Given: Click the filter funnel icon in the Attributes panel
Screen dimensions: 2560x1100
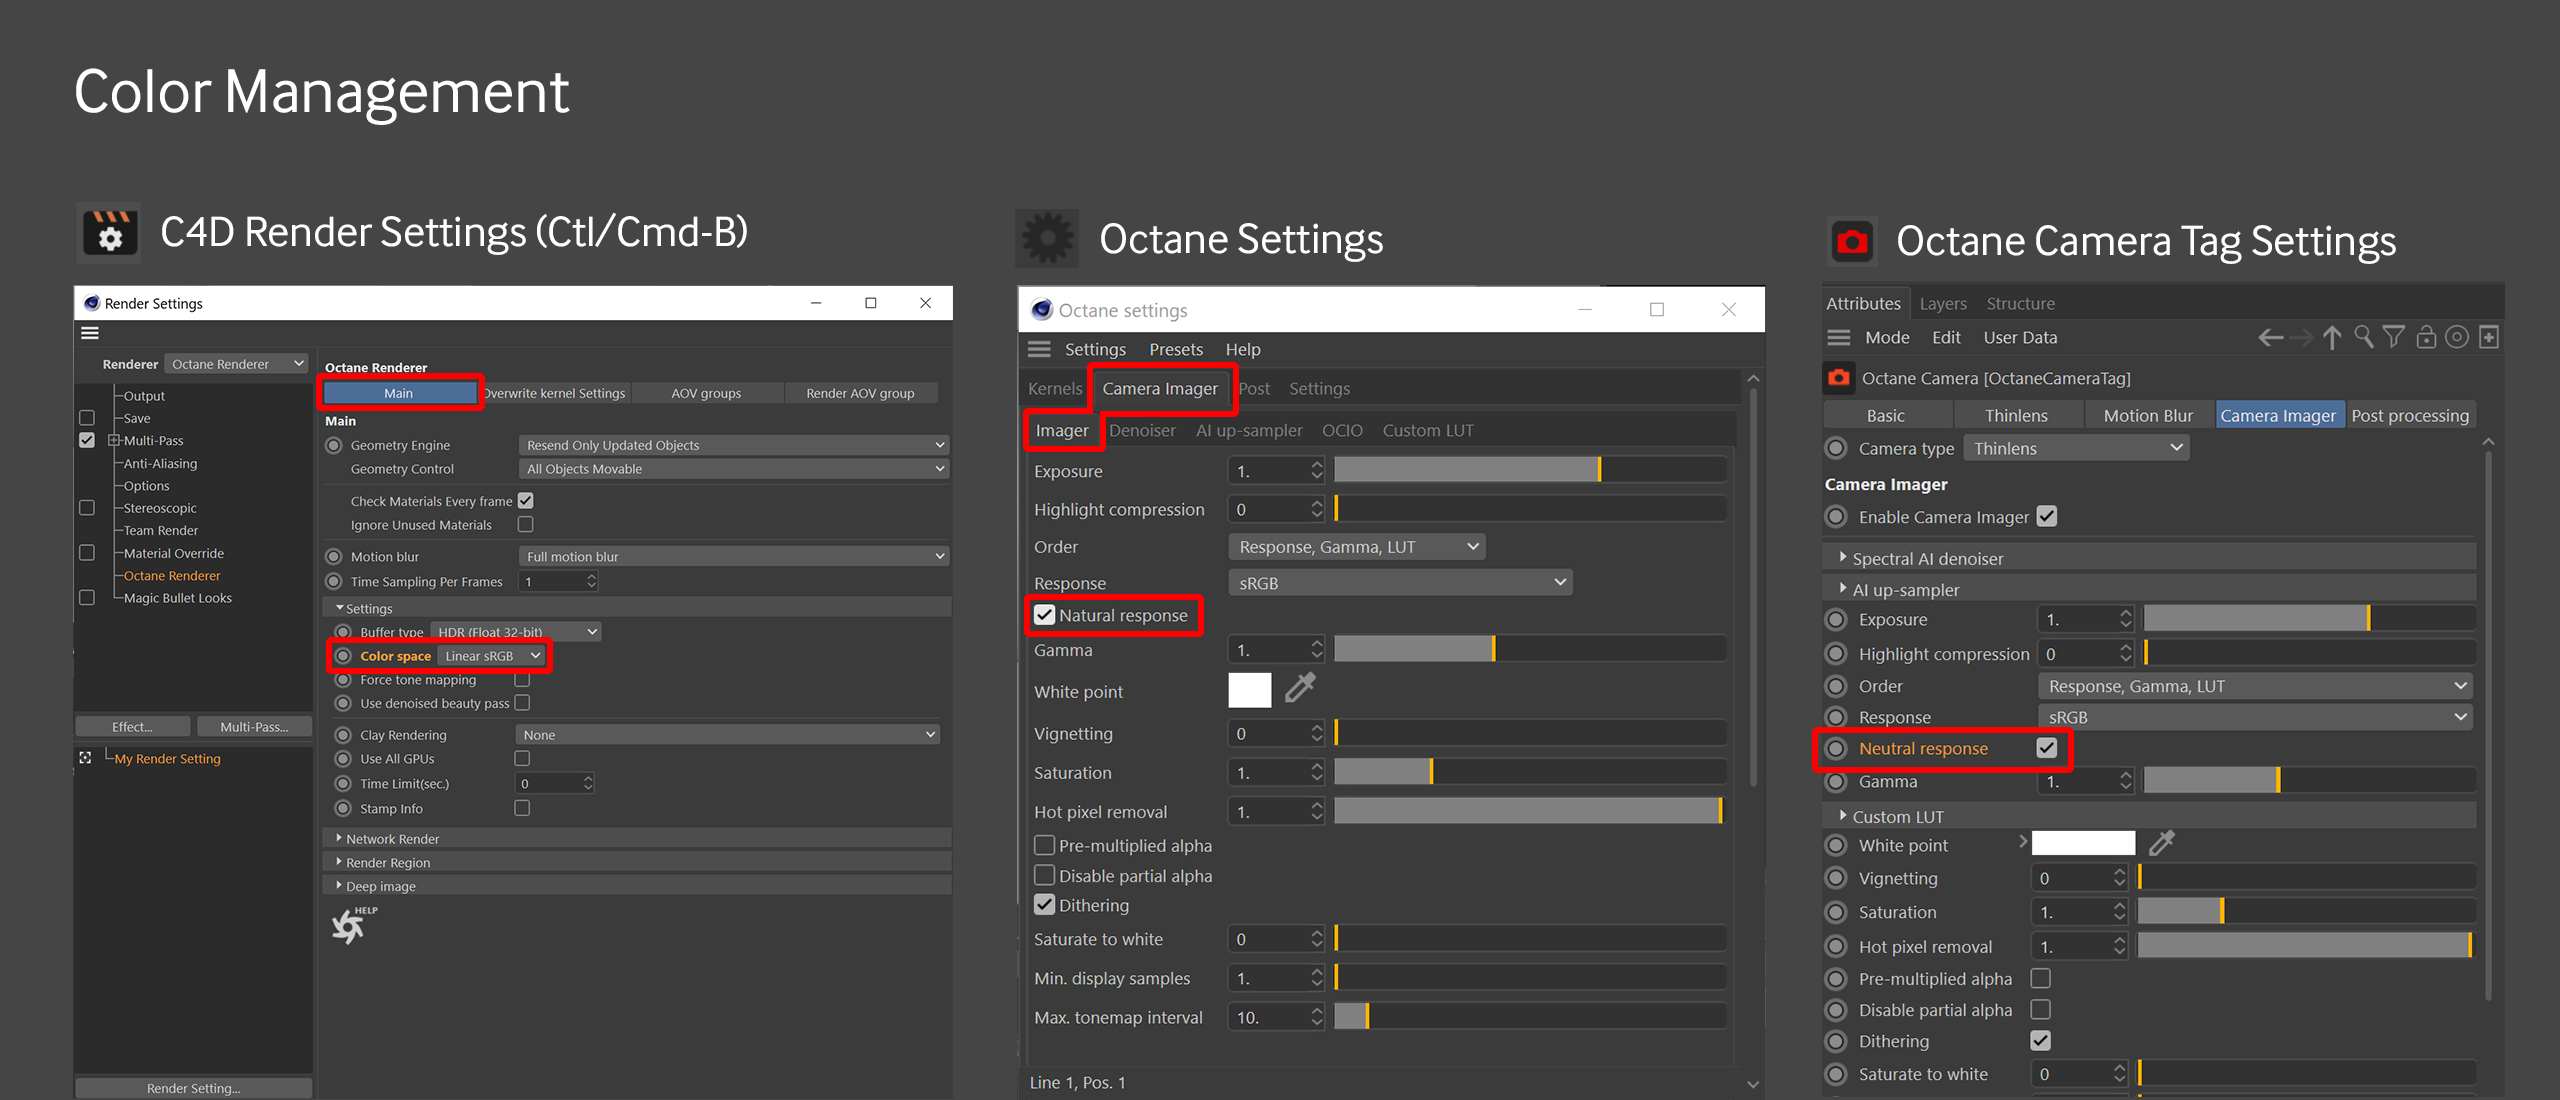Looking at the screenshot, I should (x=2394, y=338).
